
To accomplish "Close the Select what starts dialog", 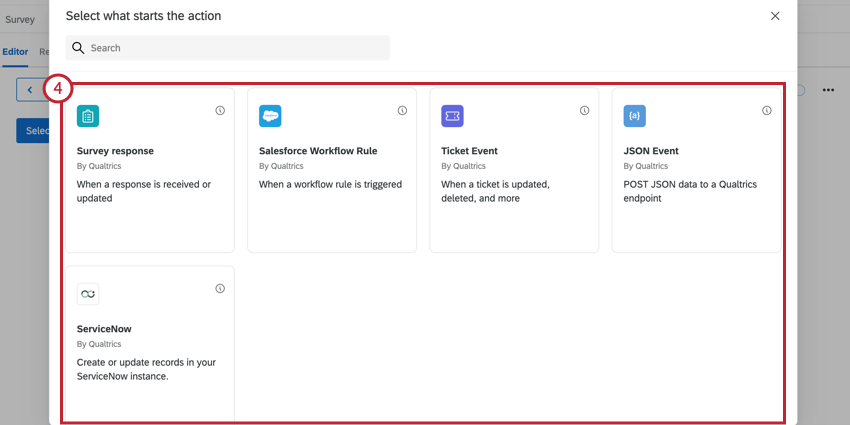I will [x=775, y=16].
